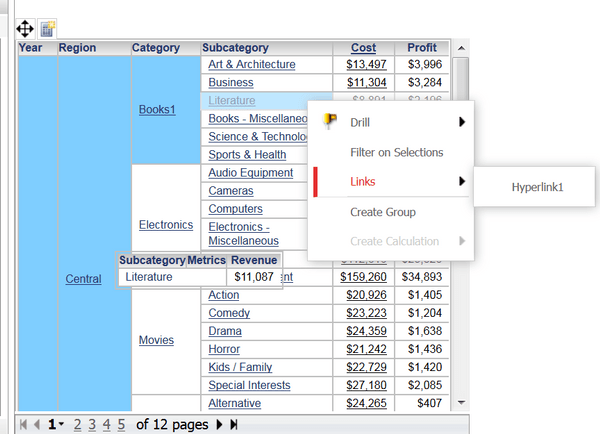Jump to last page arrow
The width and height of the screenshot is (600, 434).
(x=234, y=424)
